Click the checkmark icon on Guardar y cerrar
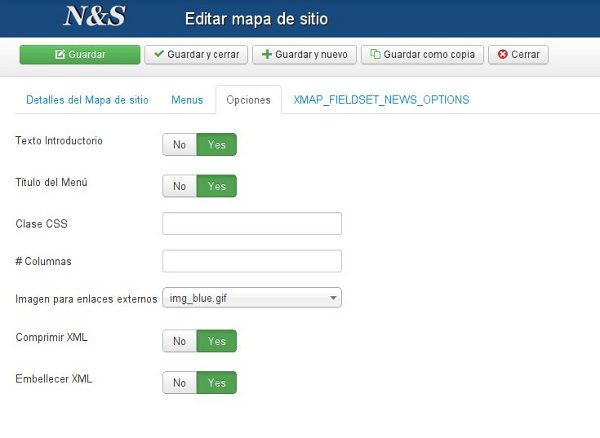This screenshot has height=438, width=600. (159, 54)
